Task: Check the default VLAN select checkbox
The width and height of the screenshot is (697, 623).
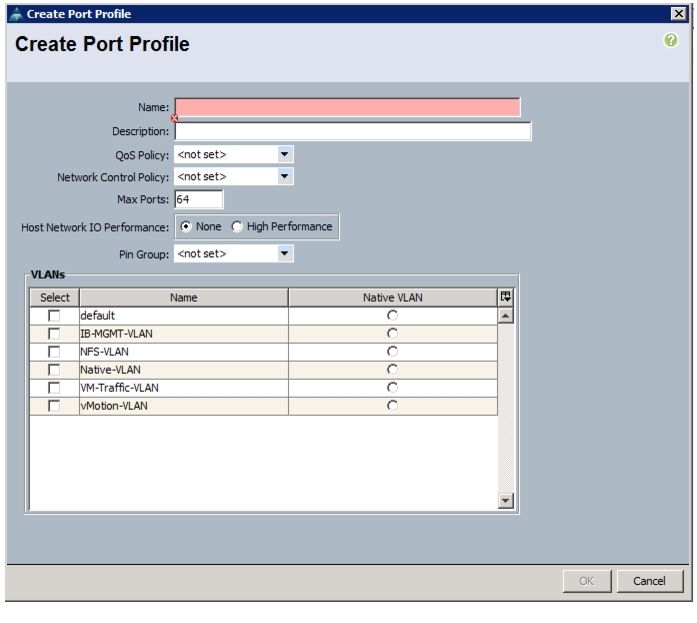Action: pyautogui.click(x=54, y=315)
